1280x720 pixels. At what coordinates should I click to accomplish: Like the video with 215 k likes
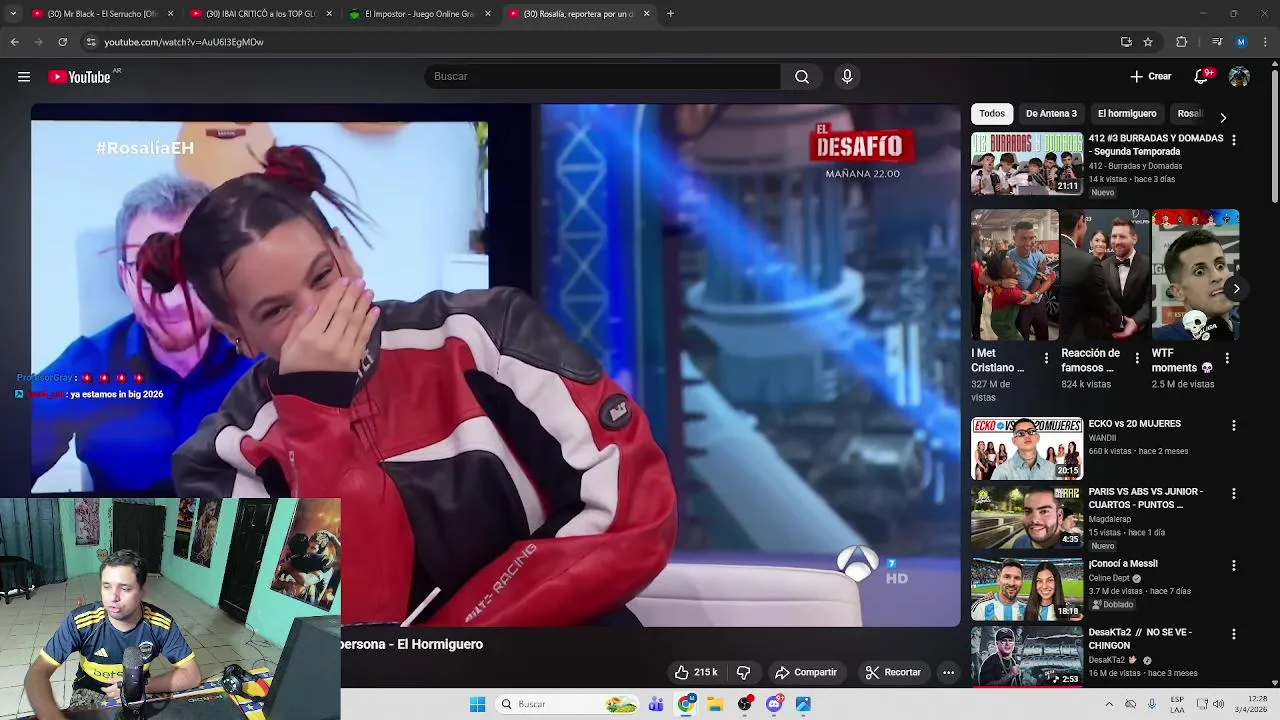pyautogui.click(x=695, y=672)
